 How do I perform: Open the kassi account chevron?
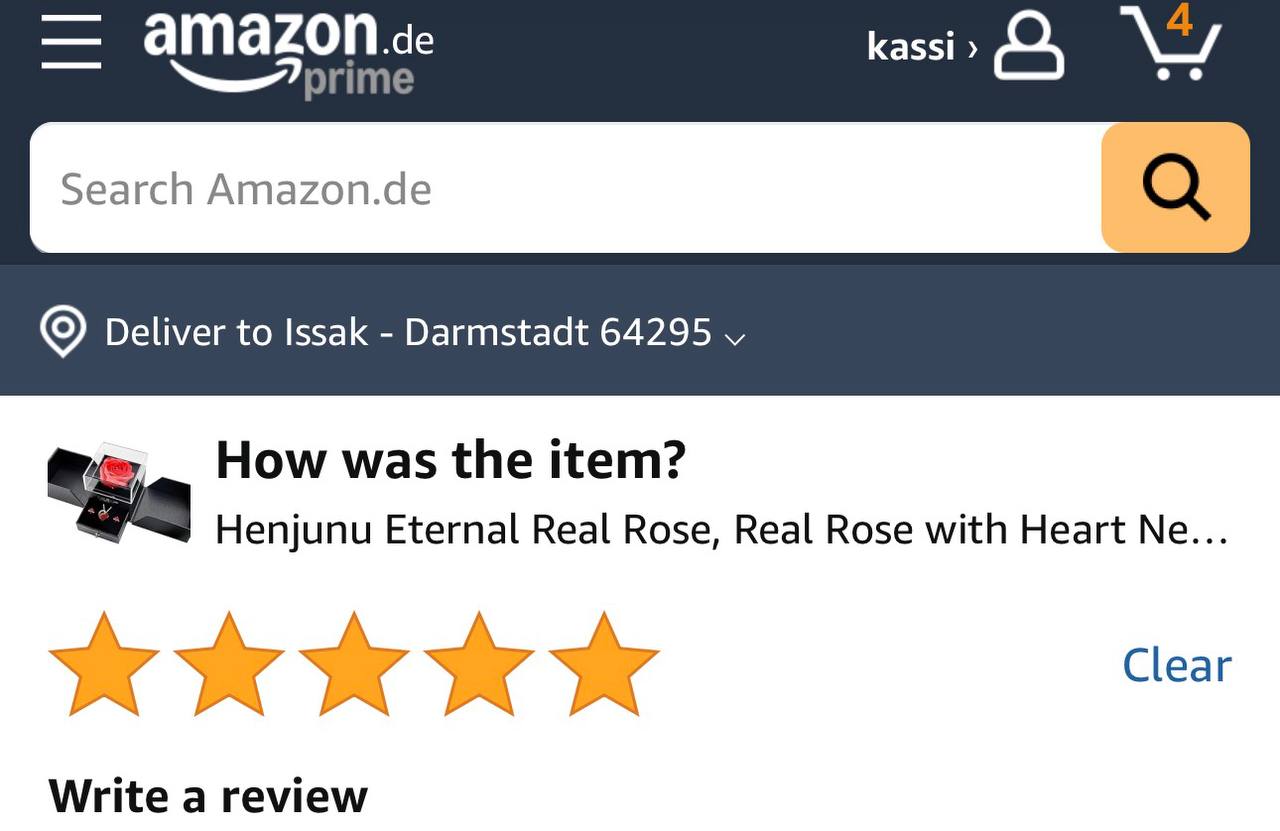(972, 47)
